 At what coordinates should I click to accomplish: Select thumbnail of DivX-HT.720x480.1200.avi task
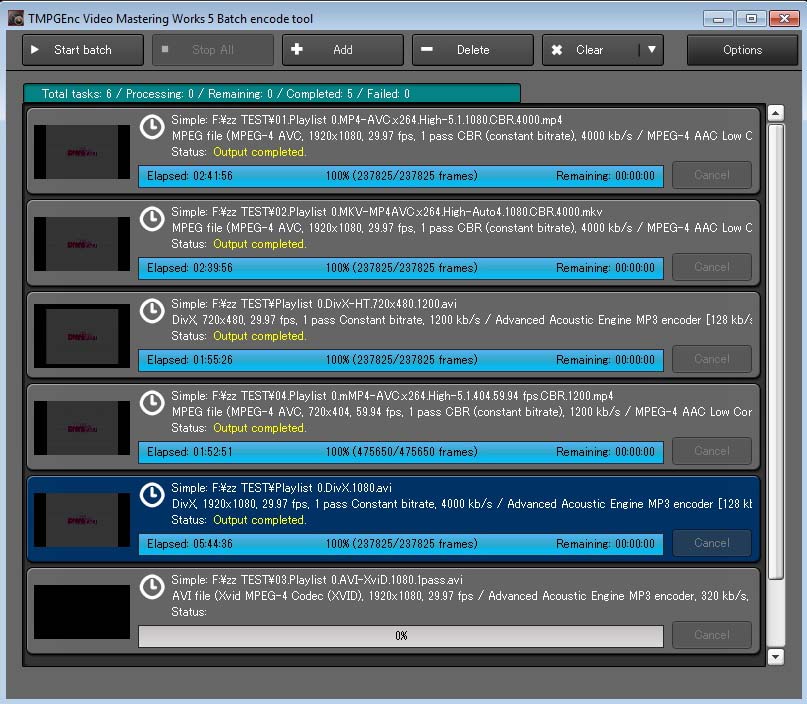click(82, 336)
